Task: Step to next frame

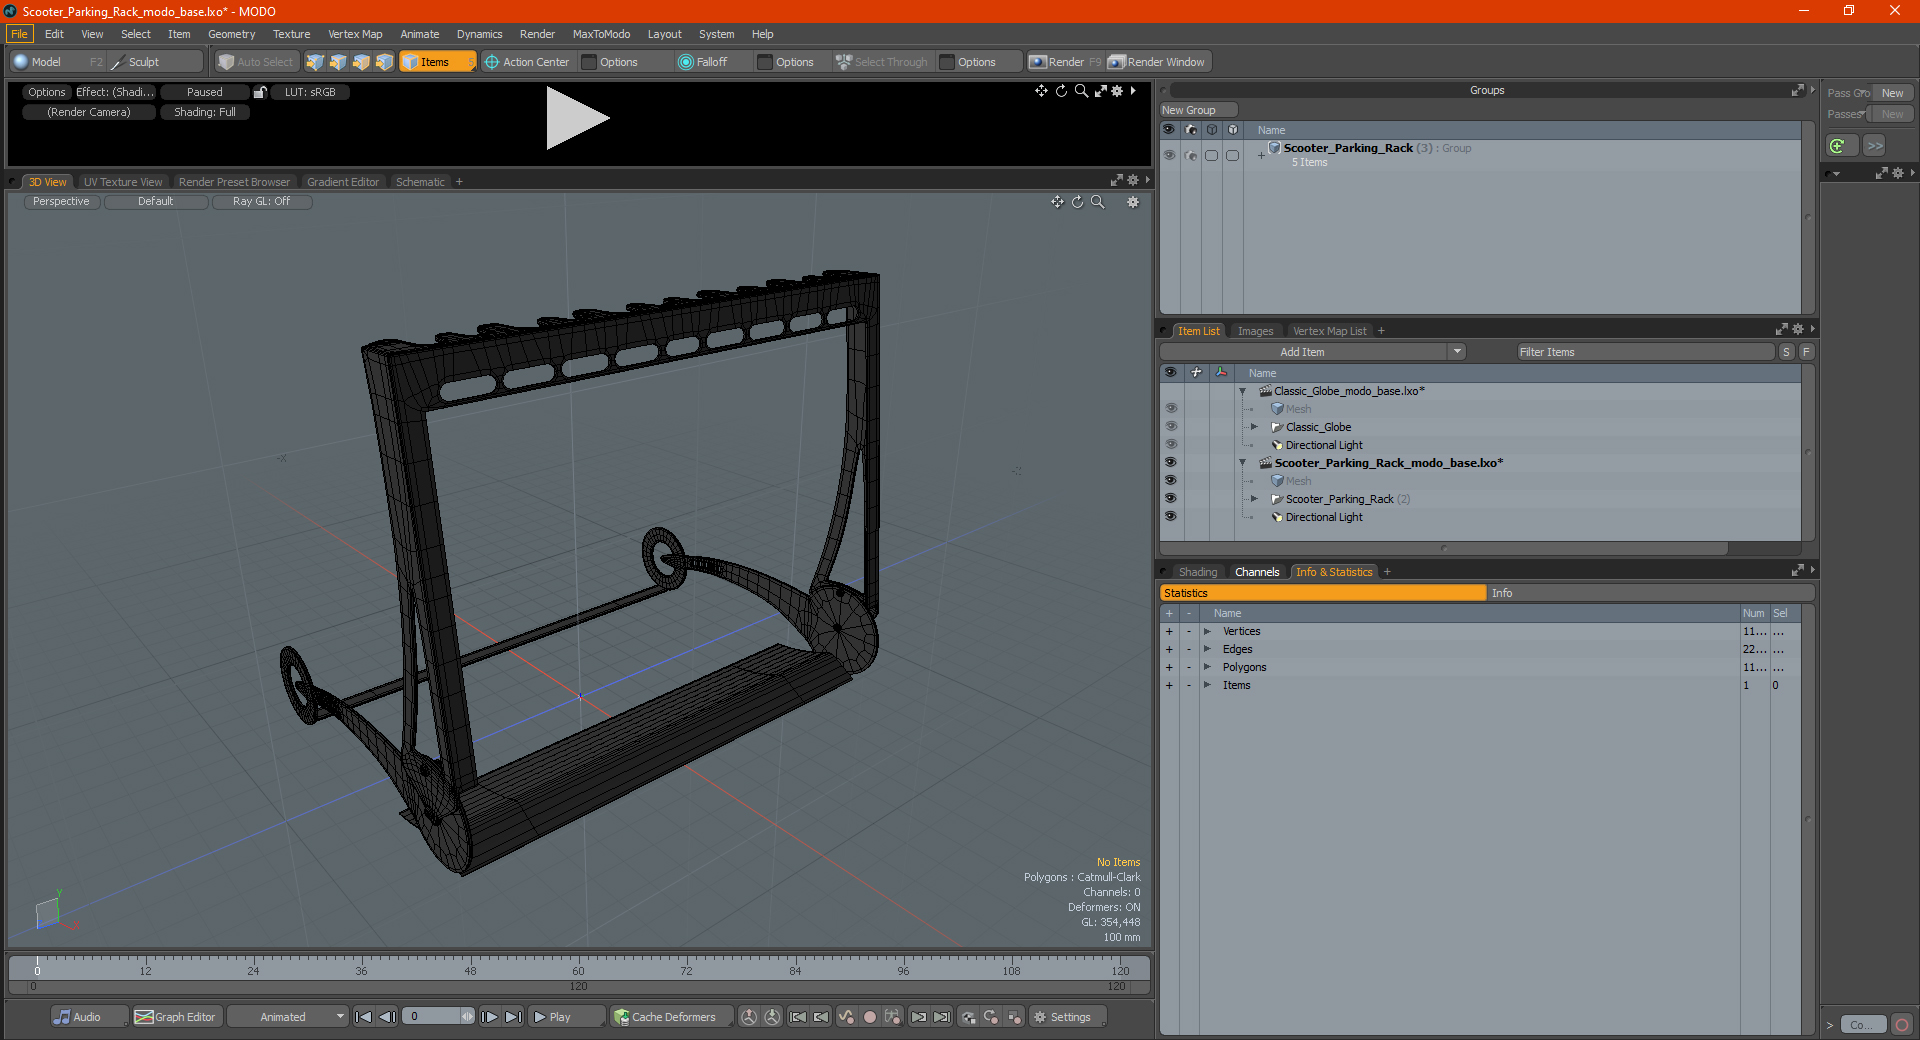Action: 490,1017
